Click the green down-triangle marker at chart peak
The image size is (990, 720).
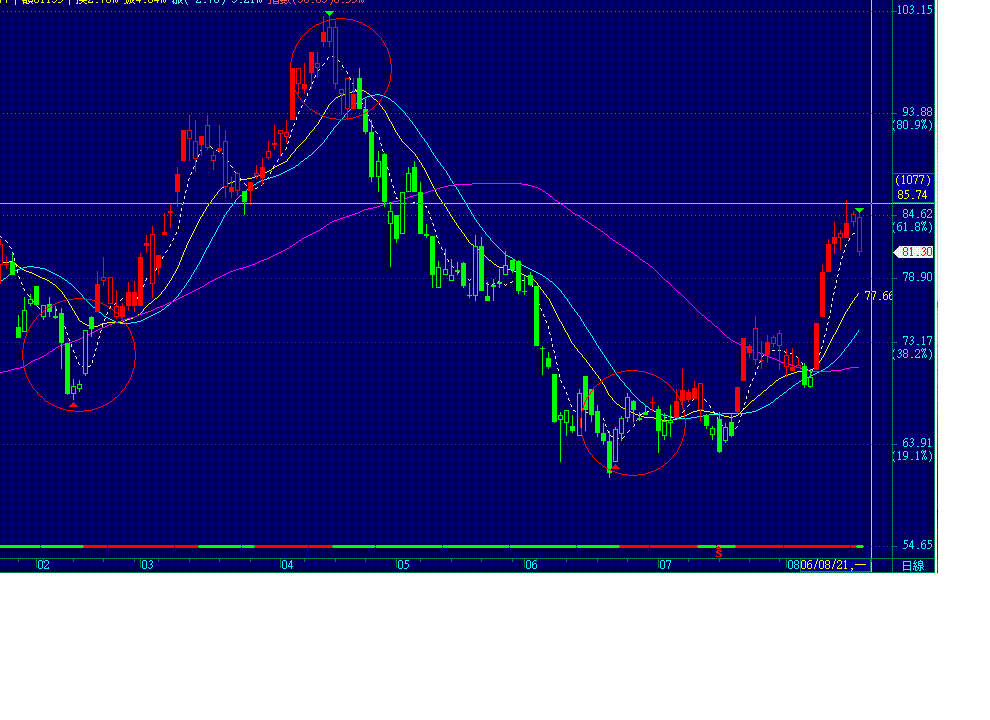click(x=328, y=13)
